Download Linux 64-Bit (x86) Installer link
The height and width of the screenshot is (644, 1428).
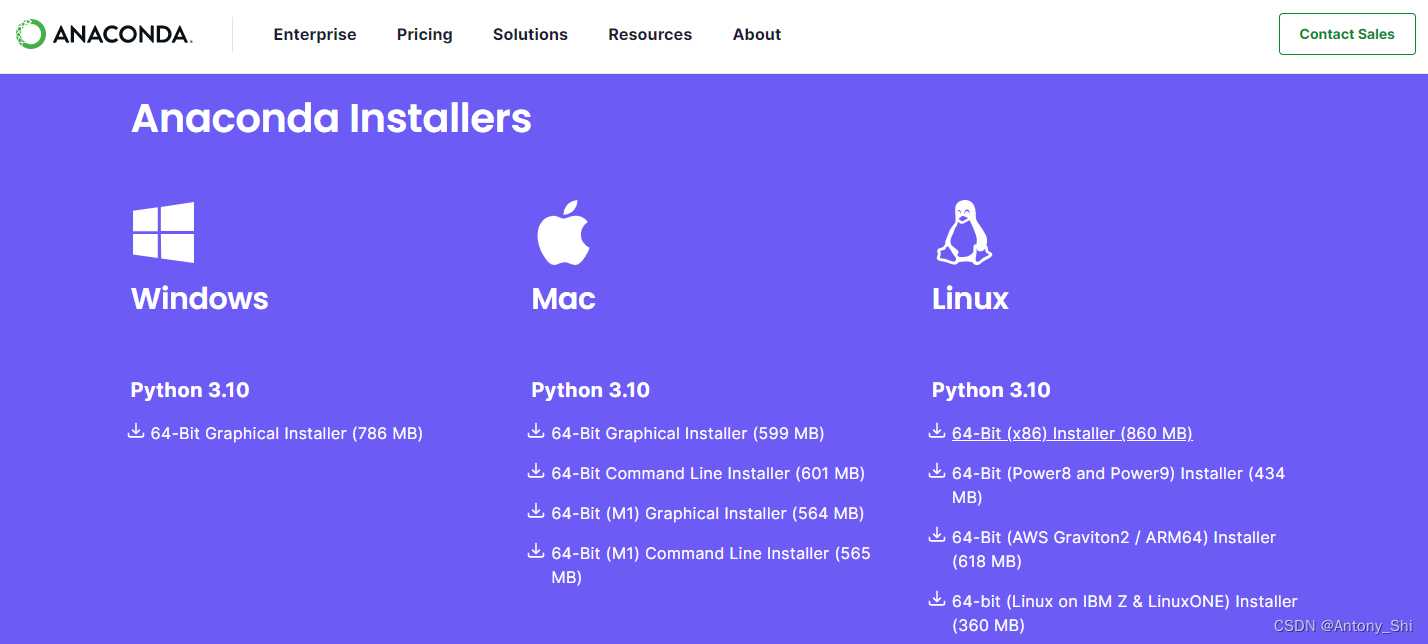pos(1072,433)
